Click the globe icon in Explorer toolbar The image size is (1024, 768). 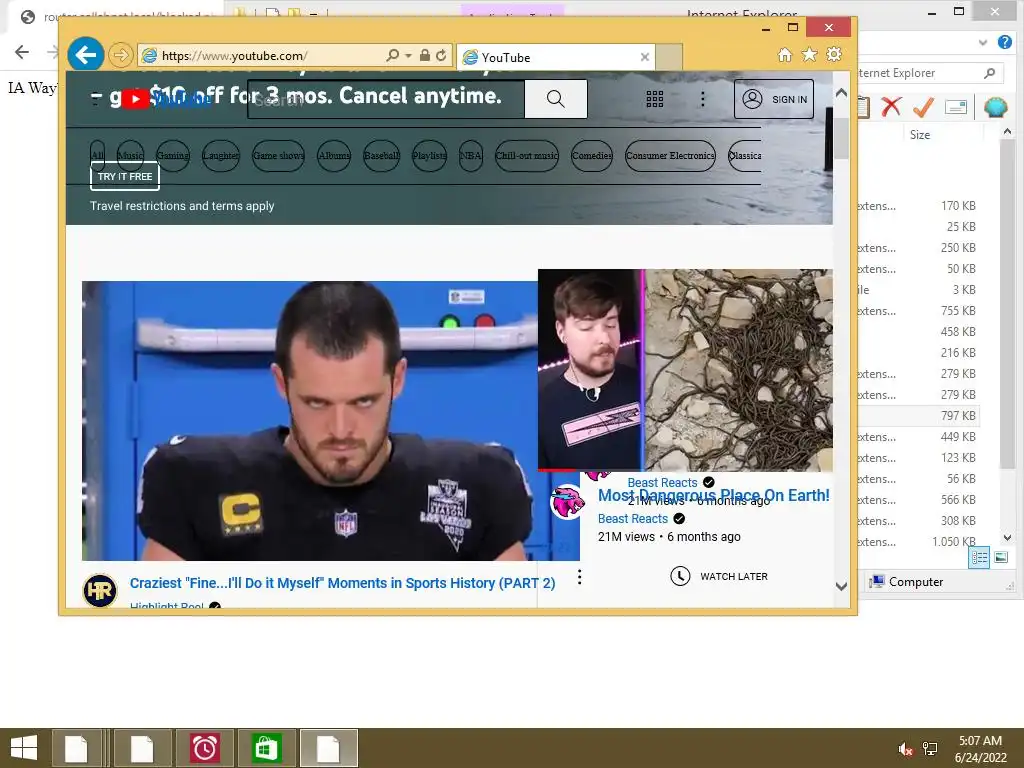pos(995,106)
